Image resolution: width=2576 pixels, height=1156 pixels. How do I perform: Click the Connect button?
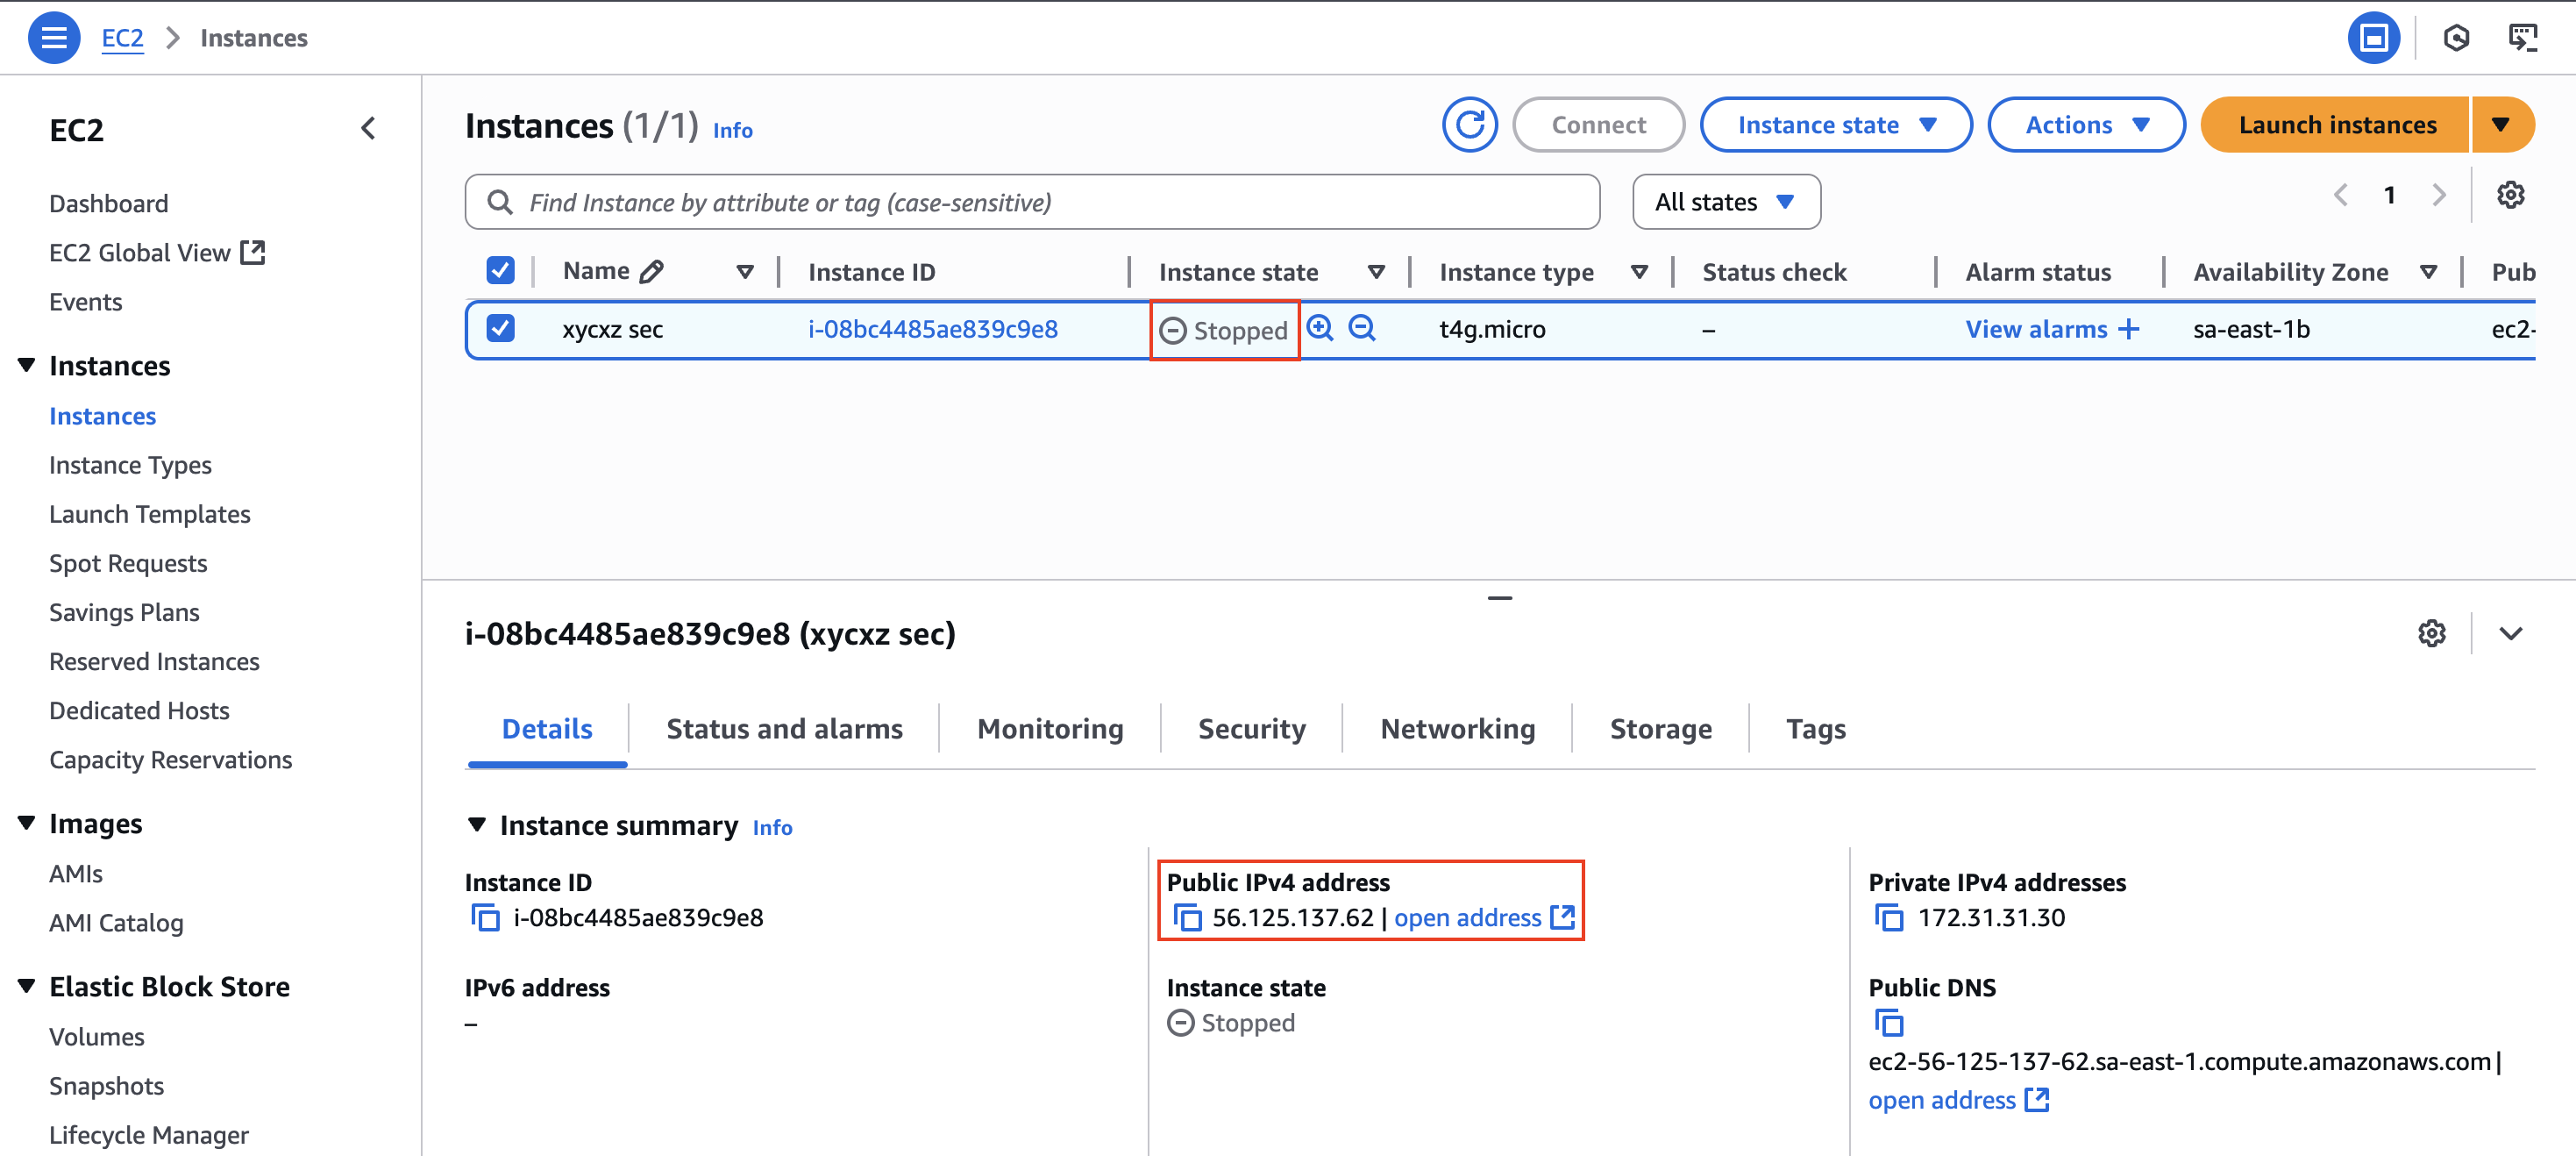coord(1597,124)
